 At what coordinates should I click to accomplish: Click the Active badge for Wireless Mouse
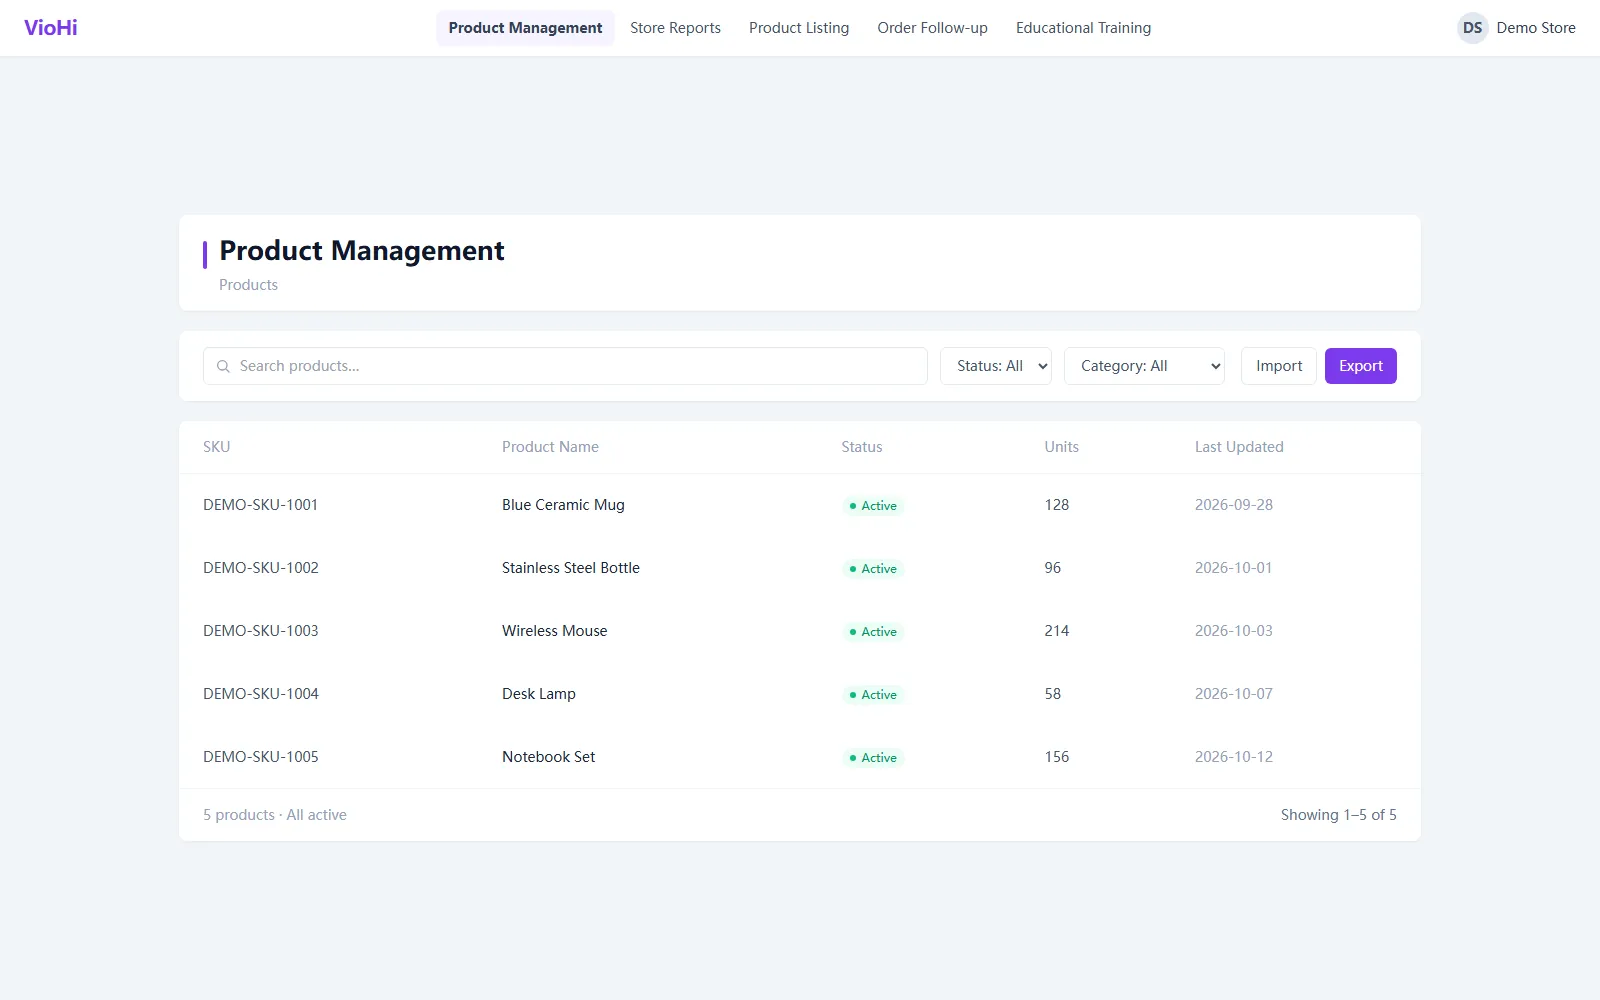873,632
